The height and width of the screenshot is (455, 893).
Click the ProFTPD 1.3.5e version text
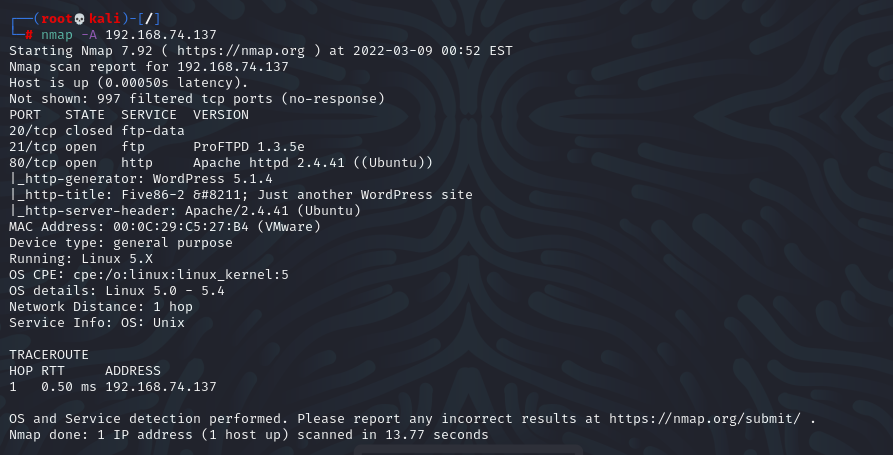[249, 147]
